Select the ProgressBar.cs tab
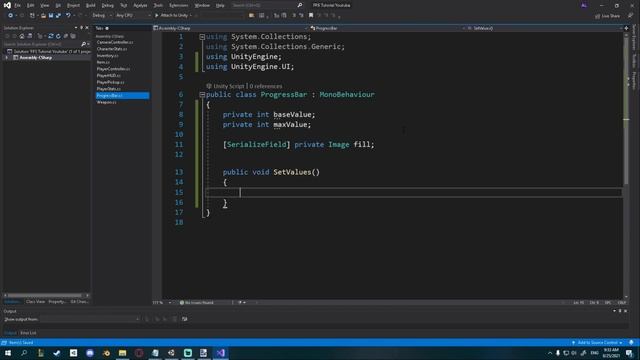640x360 pixels. point(122,96)
